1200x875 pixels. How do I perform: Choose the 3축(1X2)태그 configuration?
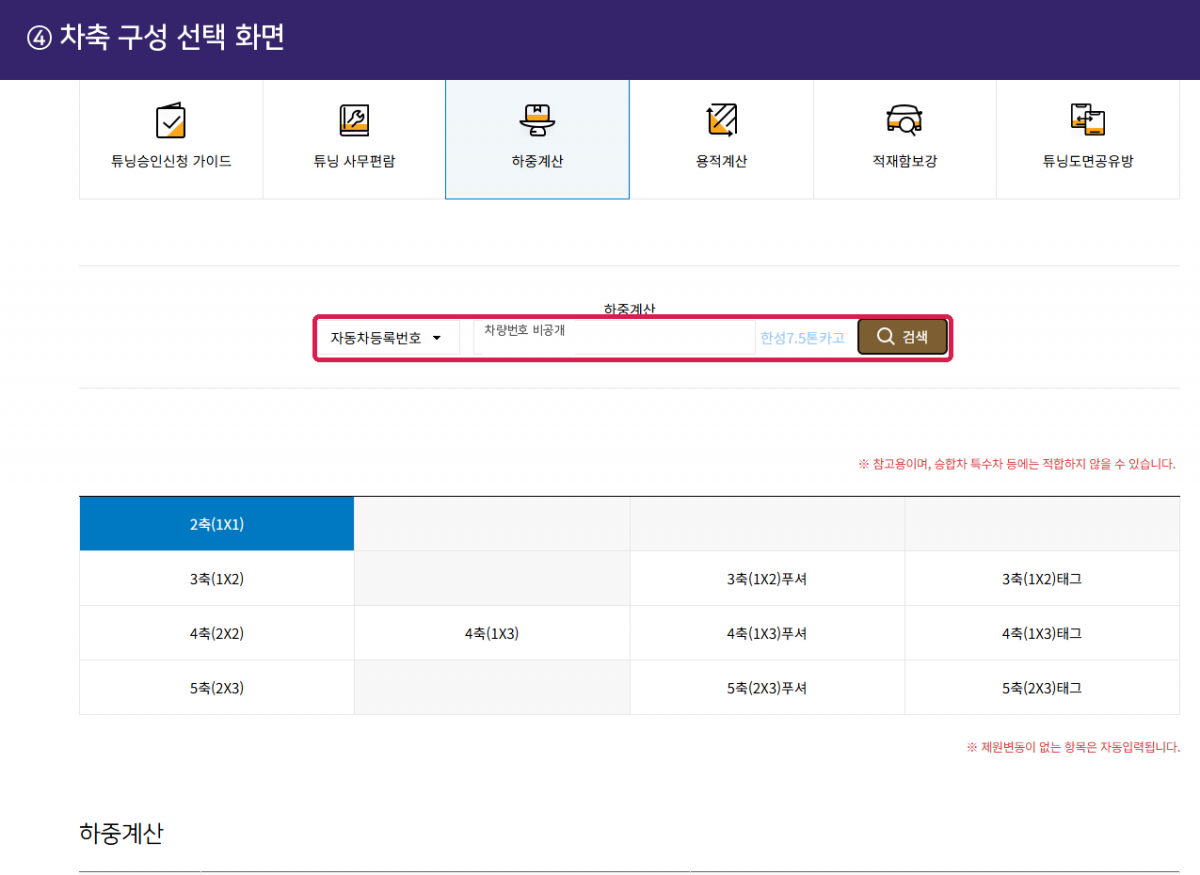pos(1042,579)
